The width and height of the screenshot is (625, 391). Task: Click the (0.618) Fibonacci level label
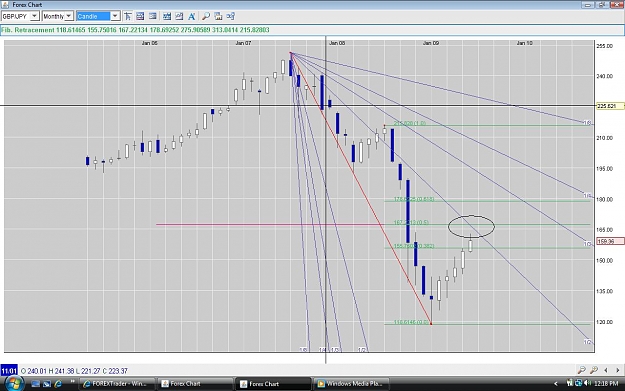tap(414, 198)
